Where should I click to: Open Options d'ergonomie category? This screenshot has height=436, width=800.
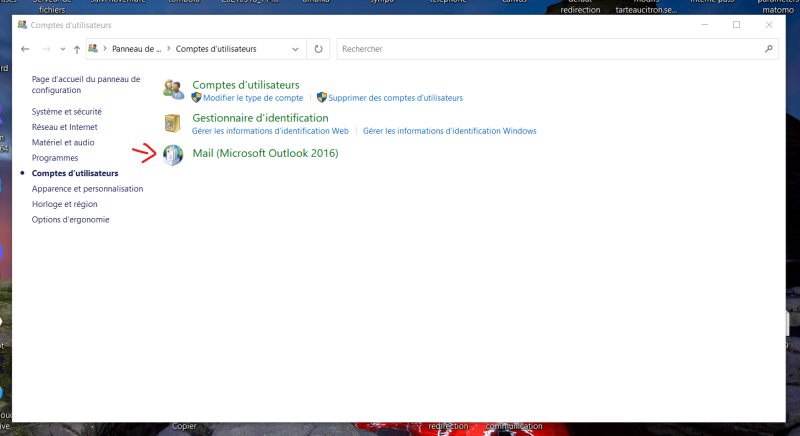(70, 220)
